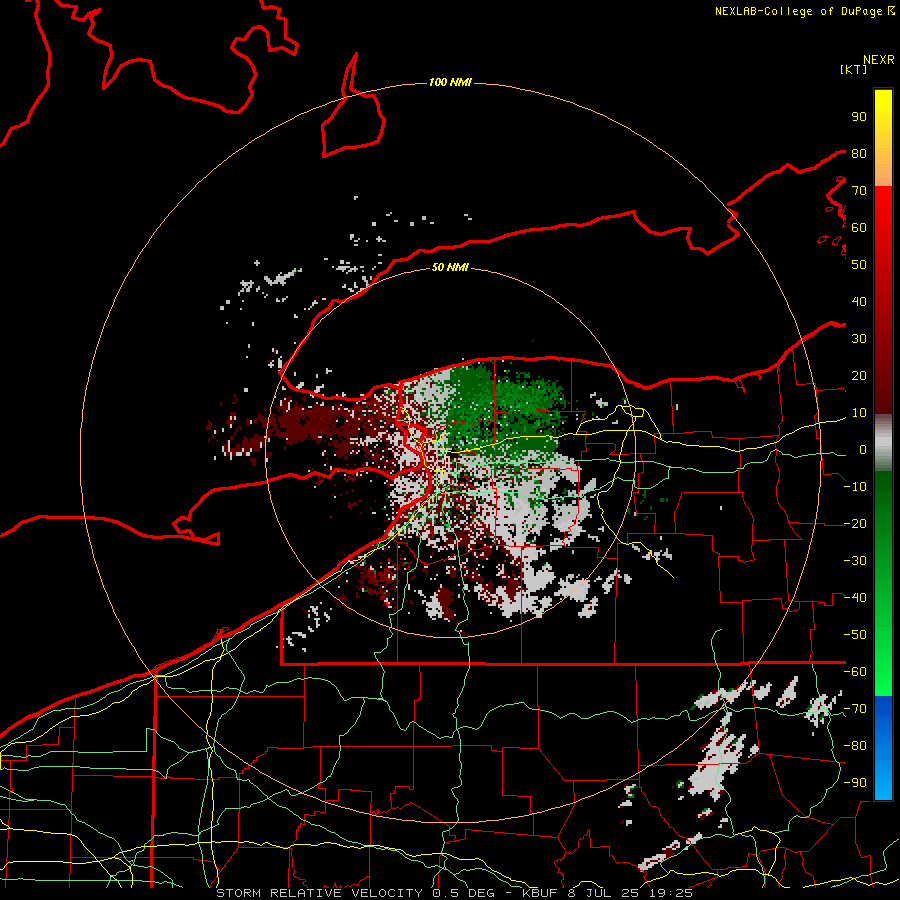Click the 40 value on the velocity scale
The width and height of the screenshot is (900, 900).
click(x=859, y=302)
